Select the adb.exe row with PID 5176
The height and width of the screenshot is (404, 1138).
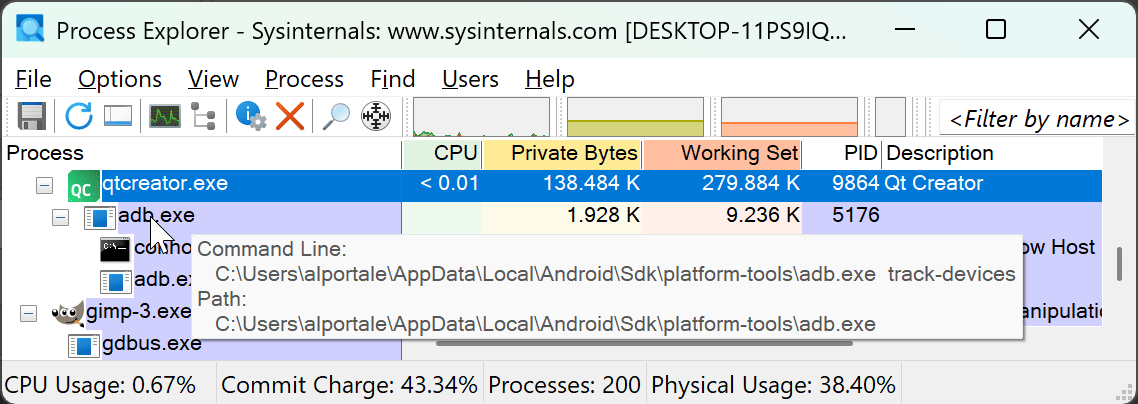click(x=552, y=217)
